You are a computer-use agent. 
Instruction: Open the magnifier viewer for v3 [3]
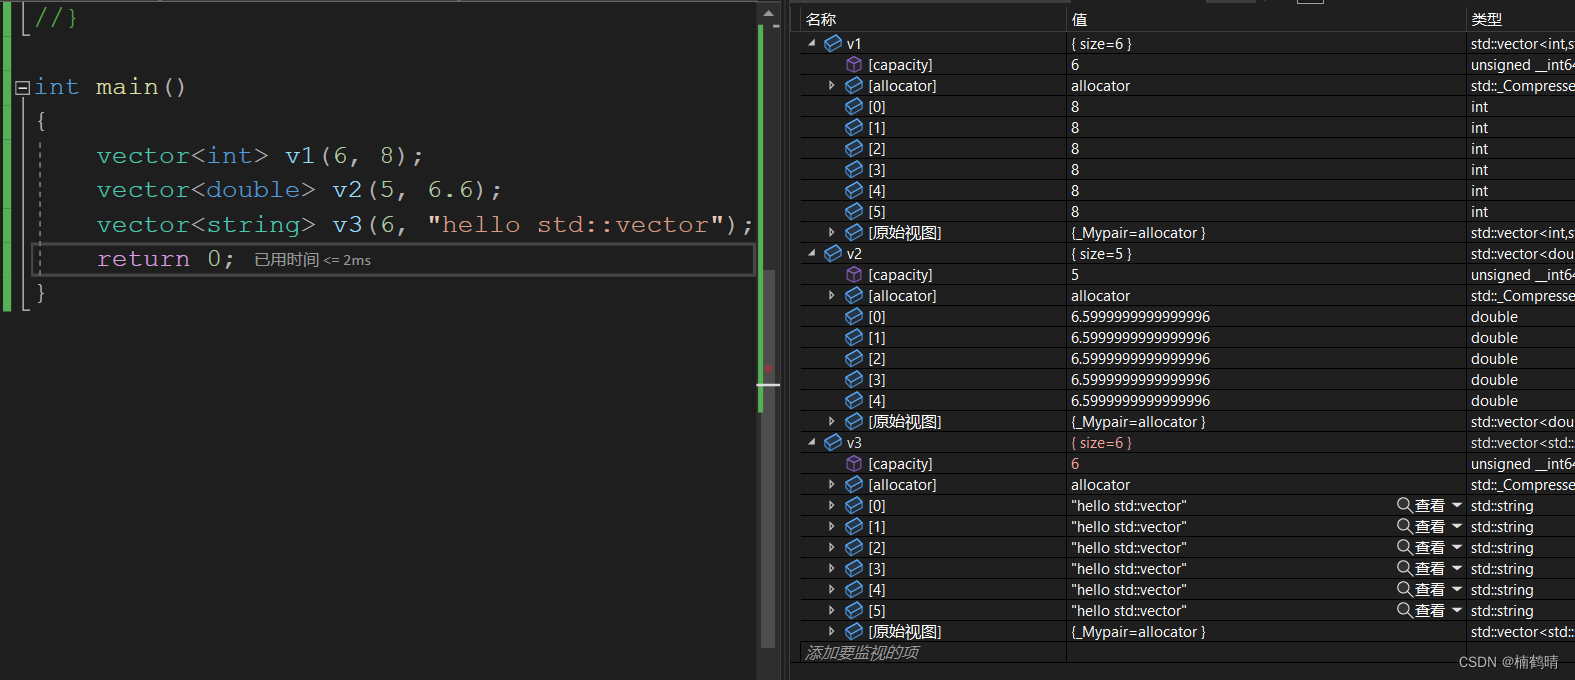tap(1405, 569)
